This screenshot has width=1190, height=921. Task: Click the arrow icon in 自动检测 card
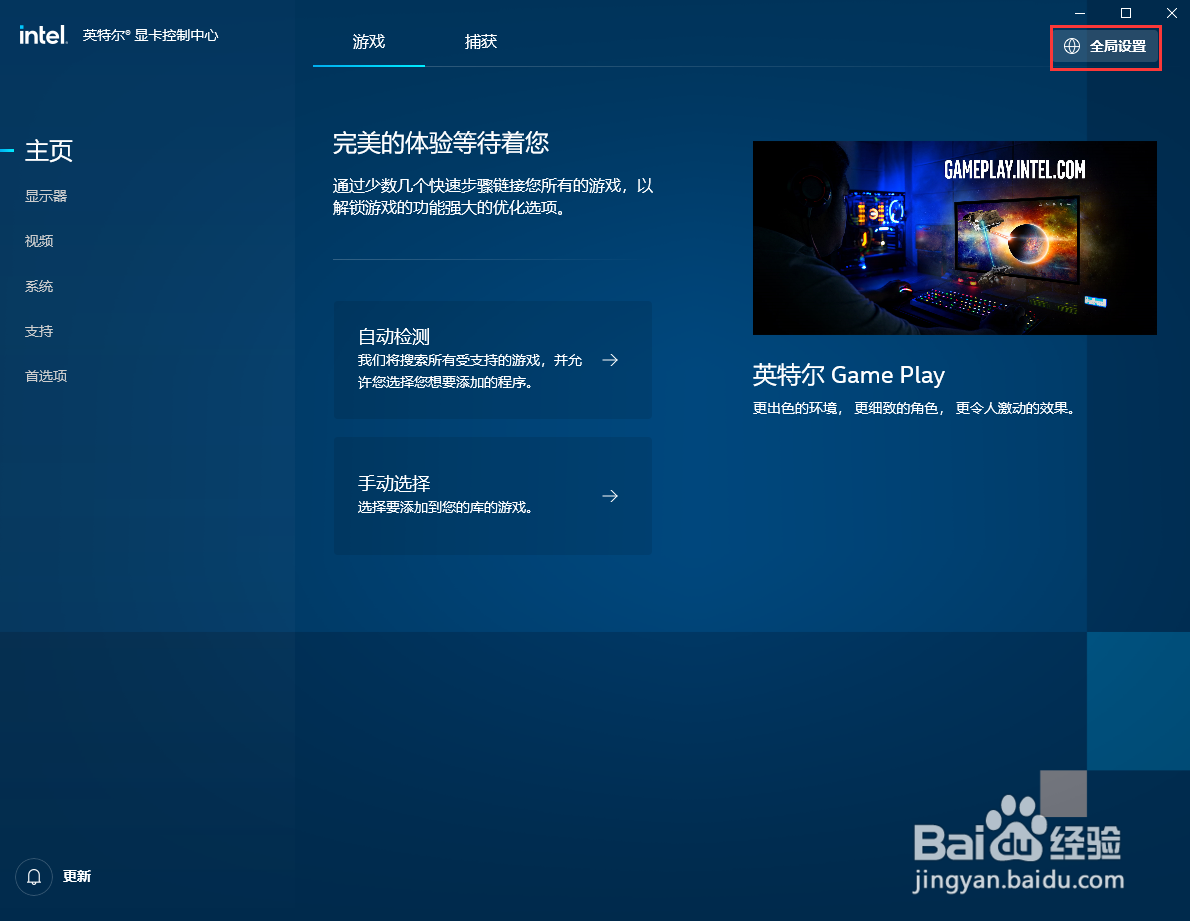[x=610, y=360]
